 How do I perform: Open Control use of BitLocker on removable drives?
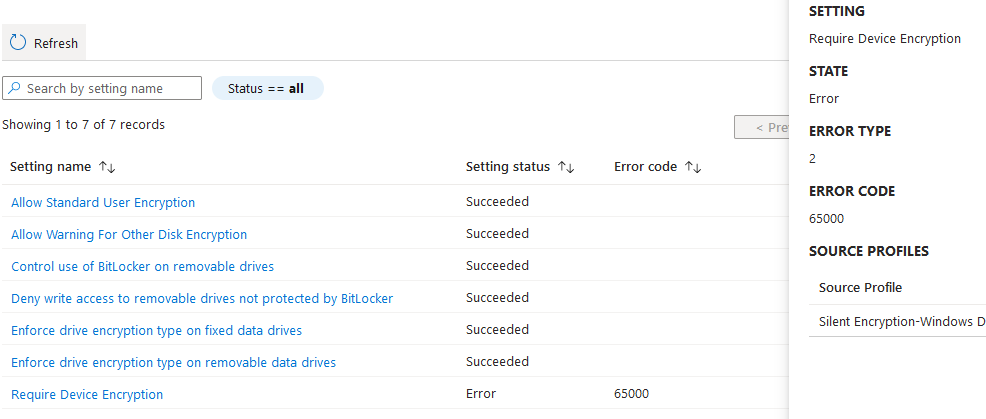[142, 267]
